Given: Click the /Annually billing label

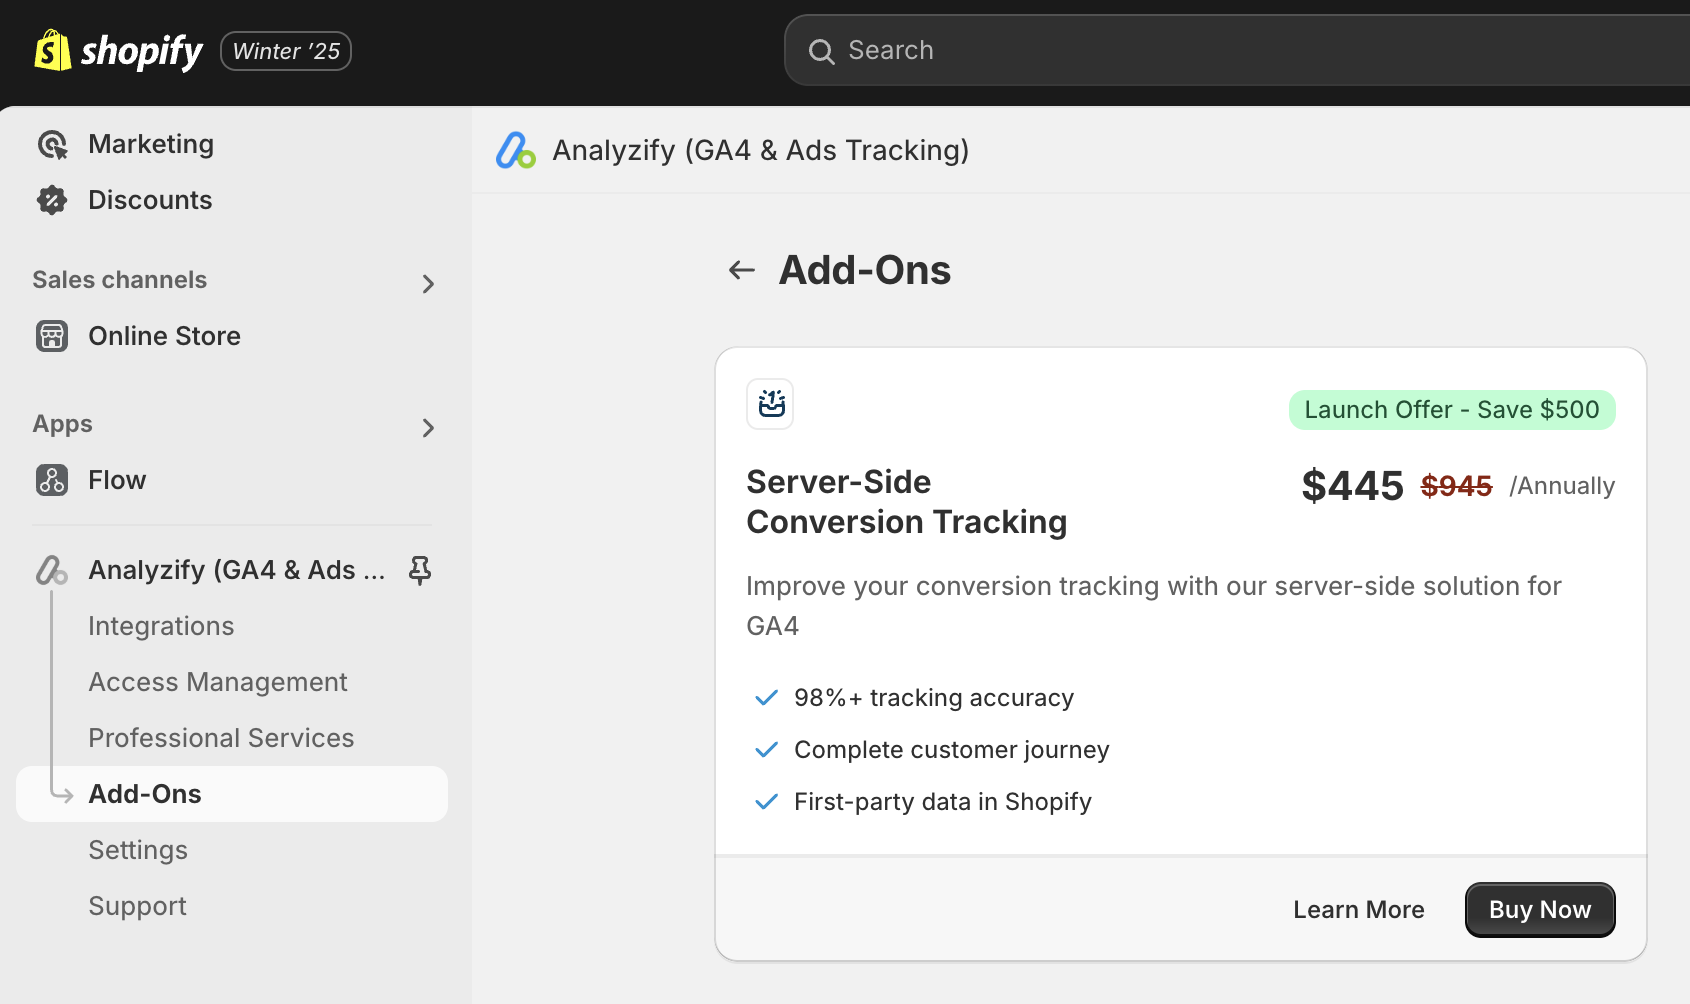Looking at the screenshot, I should tap(1562, 486).
